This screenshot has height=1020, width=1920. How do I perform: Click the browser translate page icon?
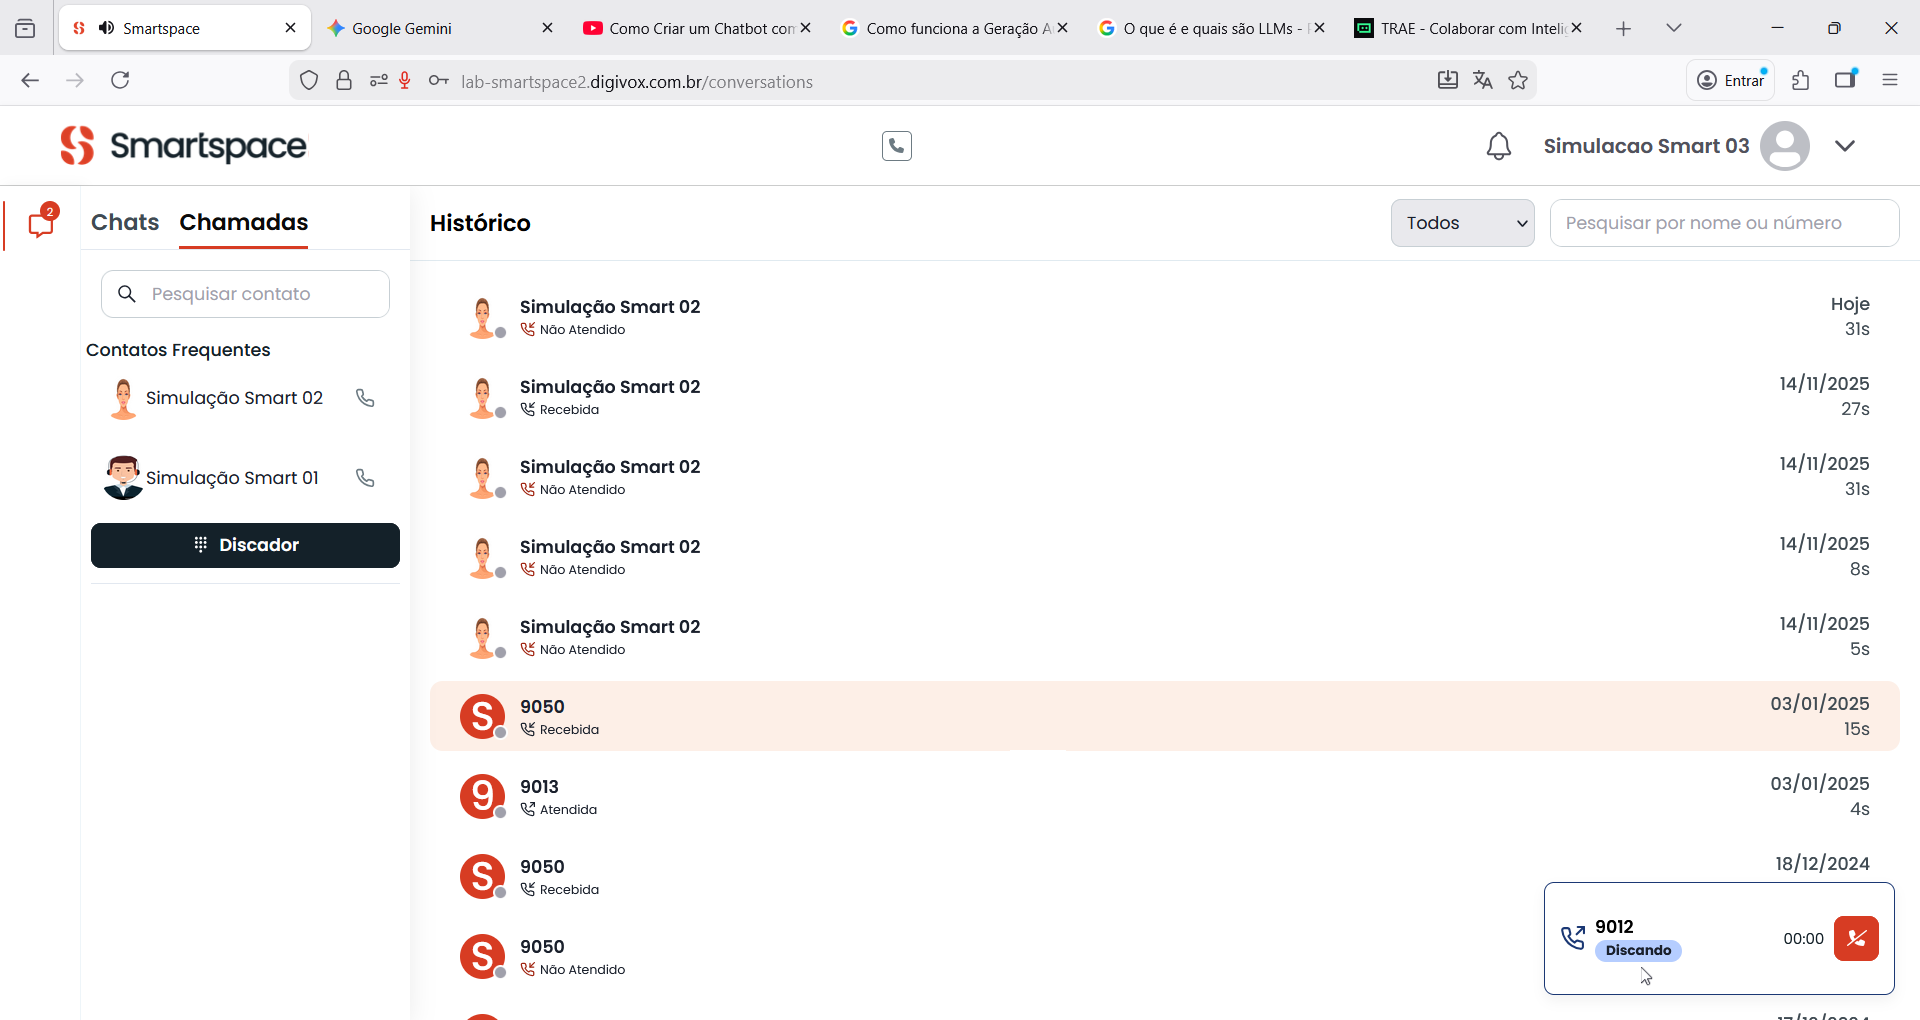(1482, 81)
